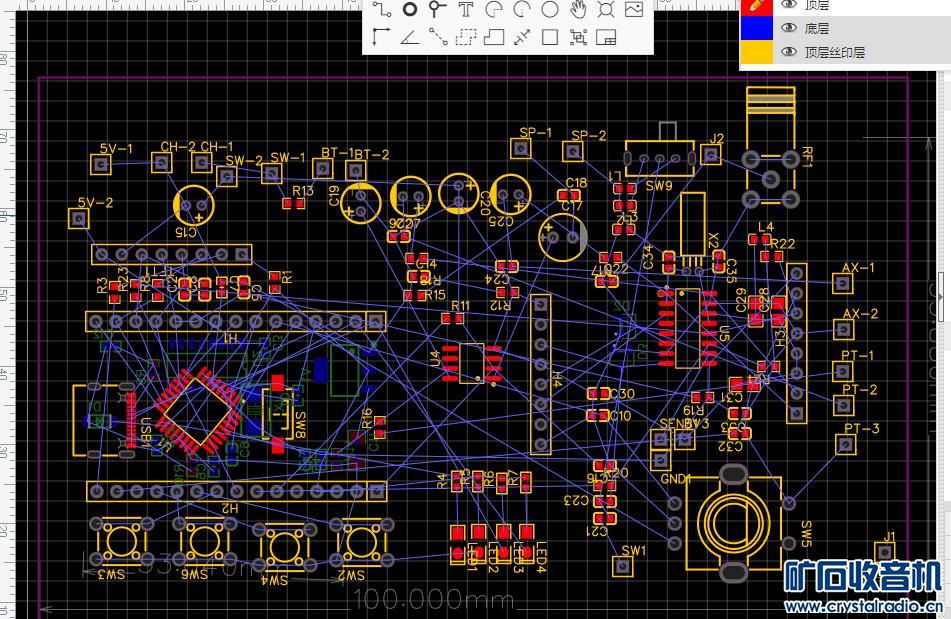Select the 底层 layer row label
The height and width of the screenshot is (619, 951).
816,28
